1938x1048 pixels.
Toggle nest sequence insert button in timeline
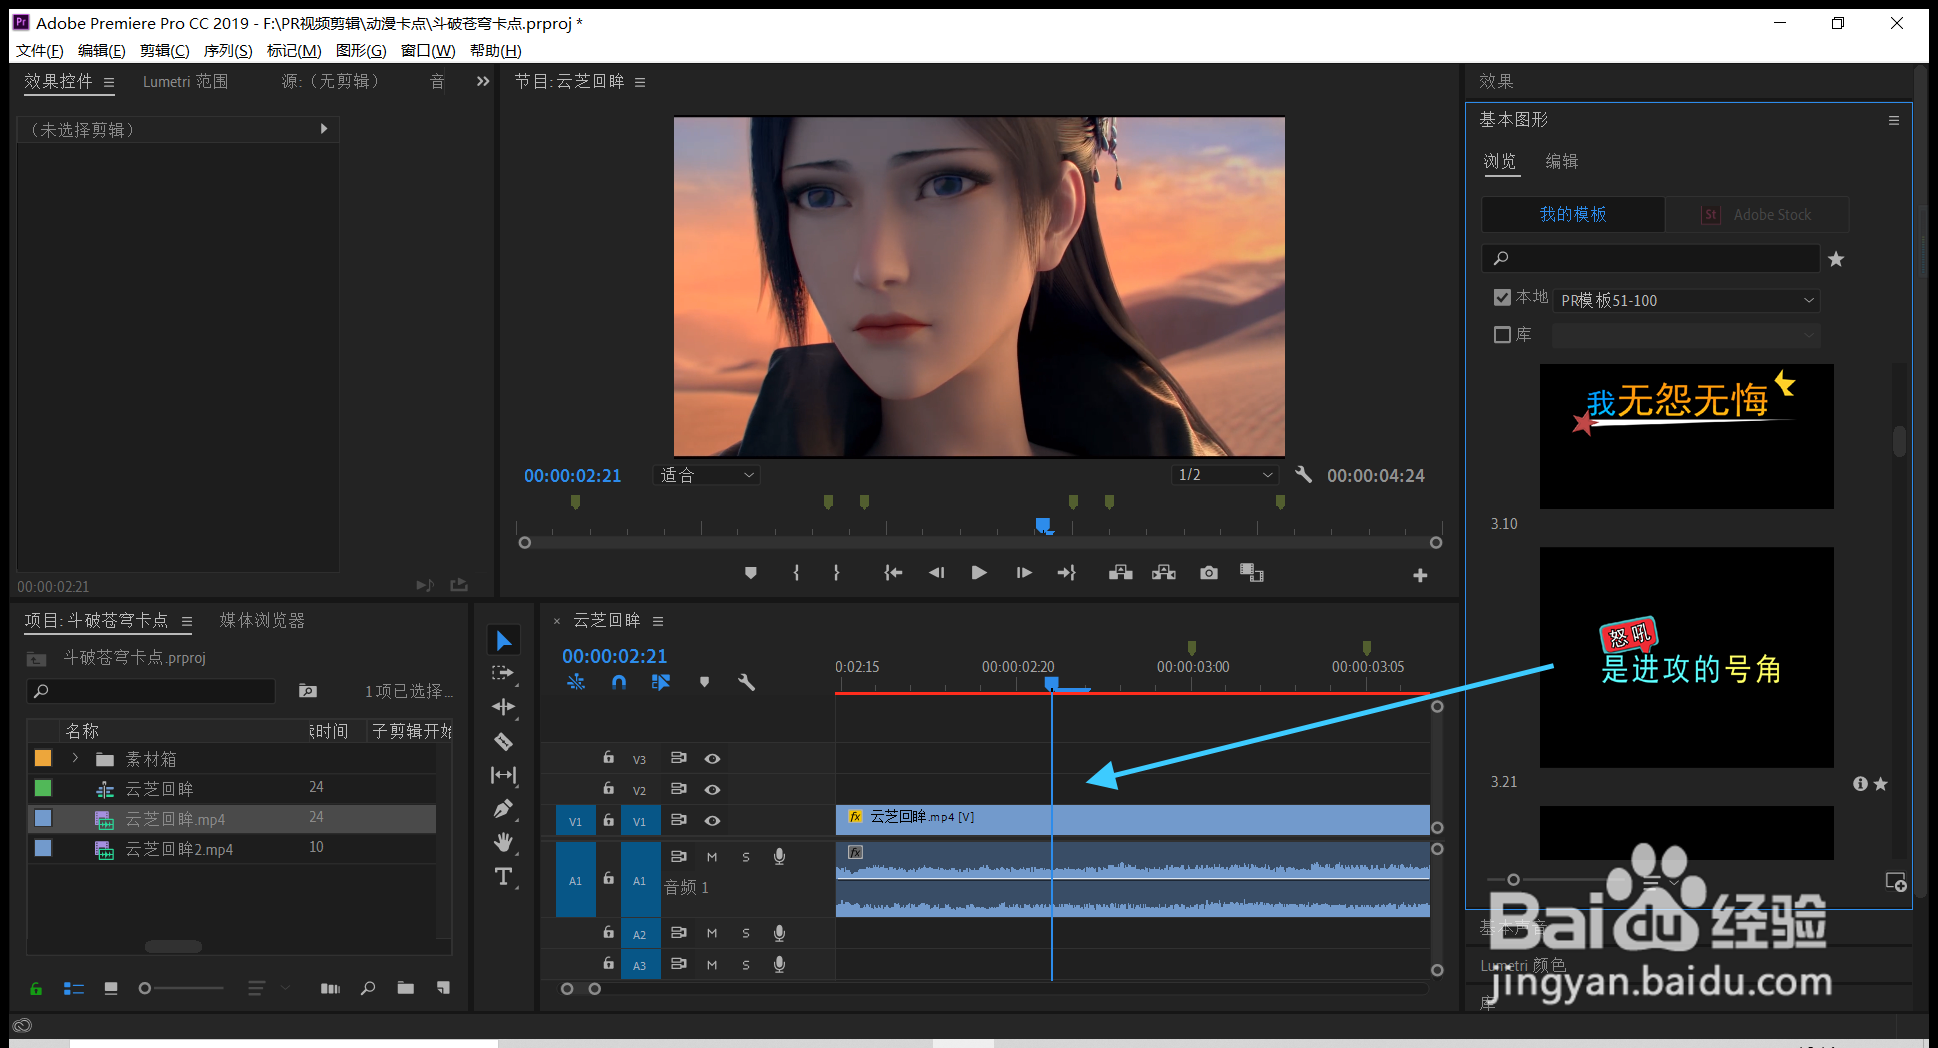(x=576, y=682)
